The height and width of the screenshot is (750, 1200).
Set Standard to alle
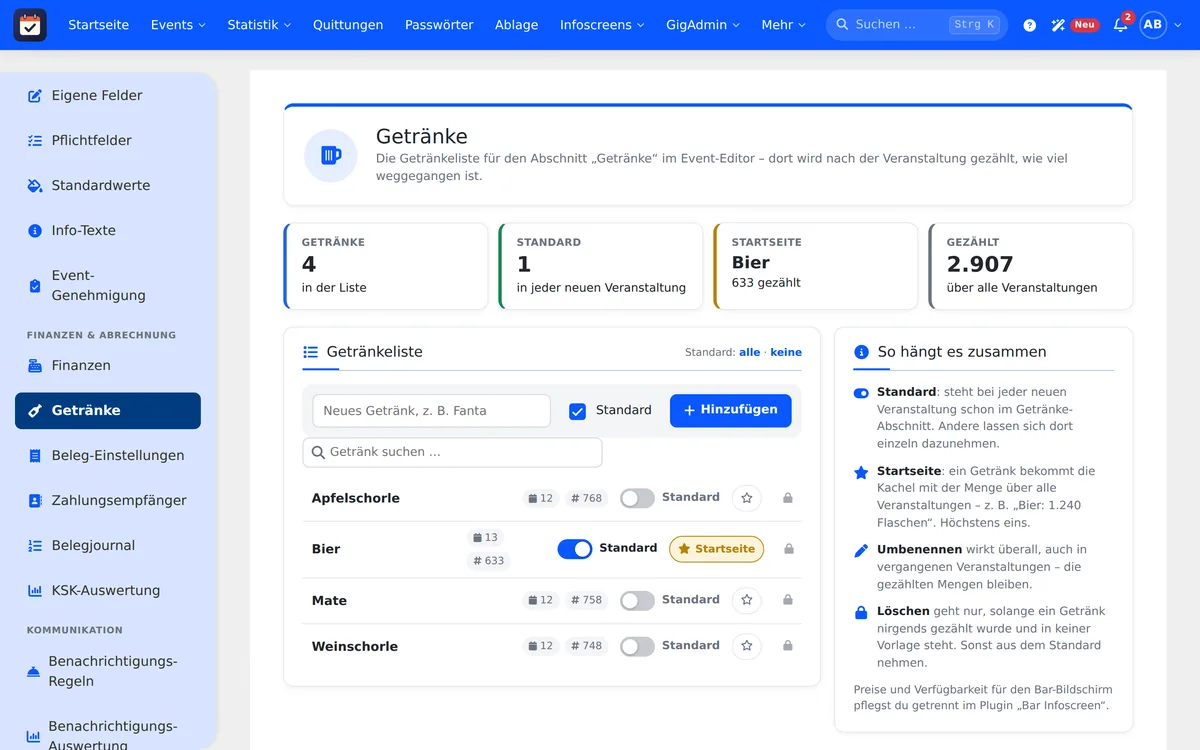pos(750,352)
